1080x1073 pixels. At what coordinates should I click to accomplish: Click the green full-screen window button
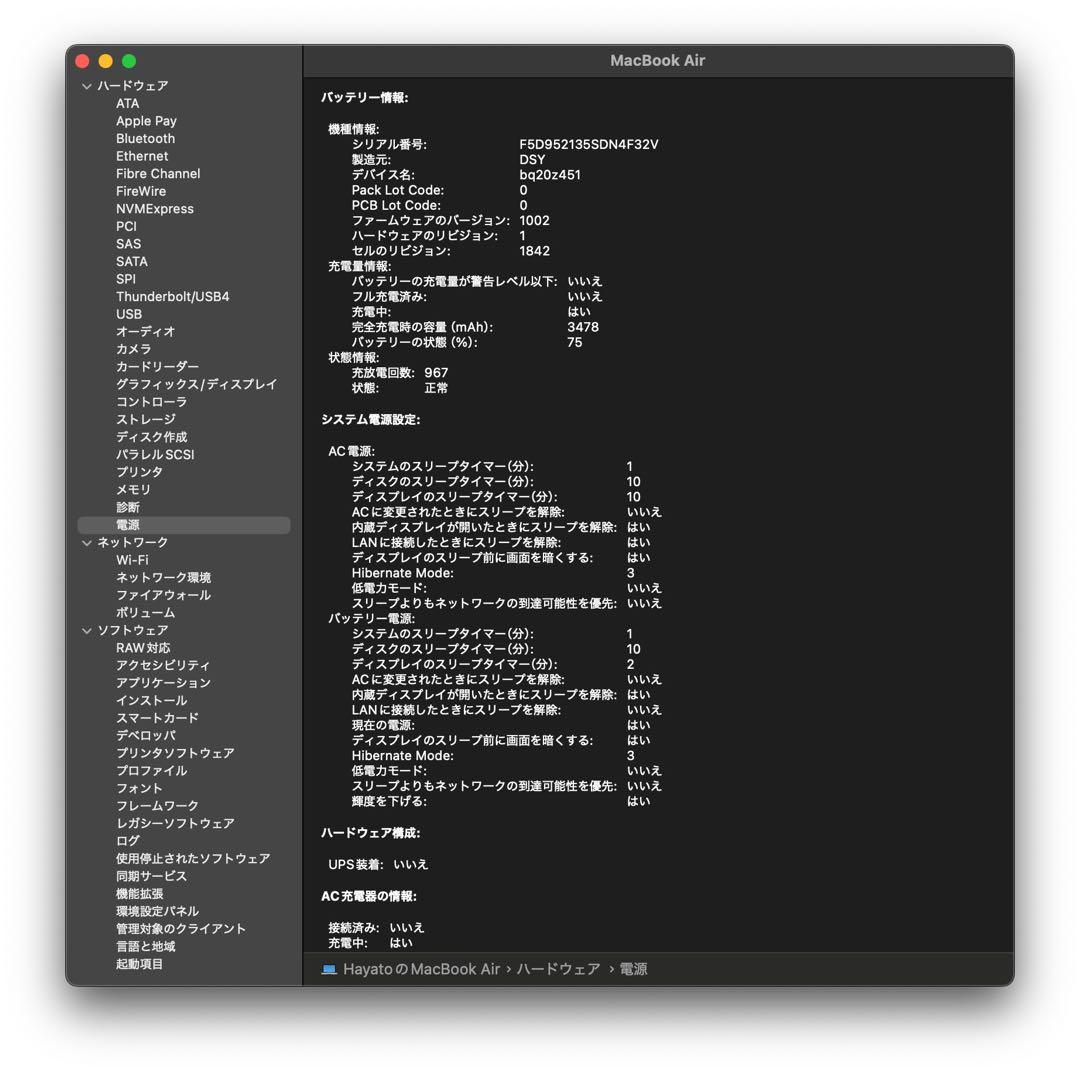point(129,61)
